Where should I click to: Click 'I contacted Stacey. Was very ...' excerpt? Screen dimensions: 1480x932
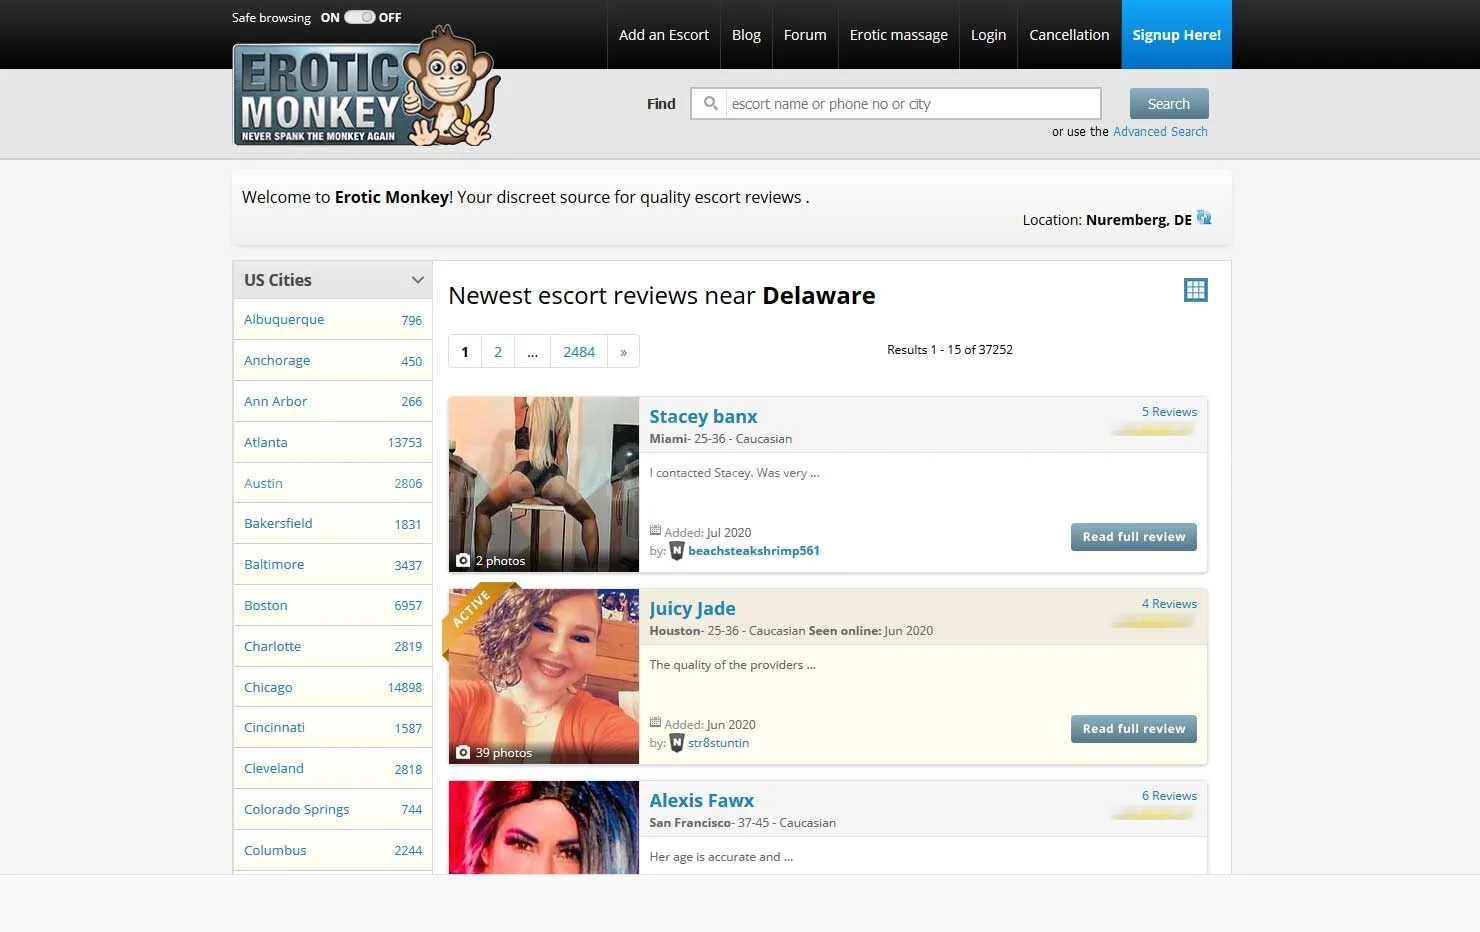pos(734,473)
